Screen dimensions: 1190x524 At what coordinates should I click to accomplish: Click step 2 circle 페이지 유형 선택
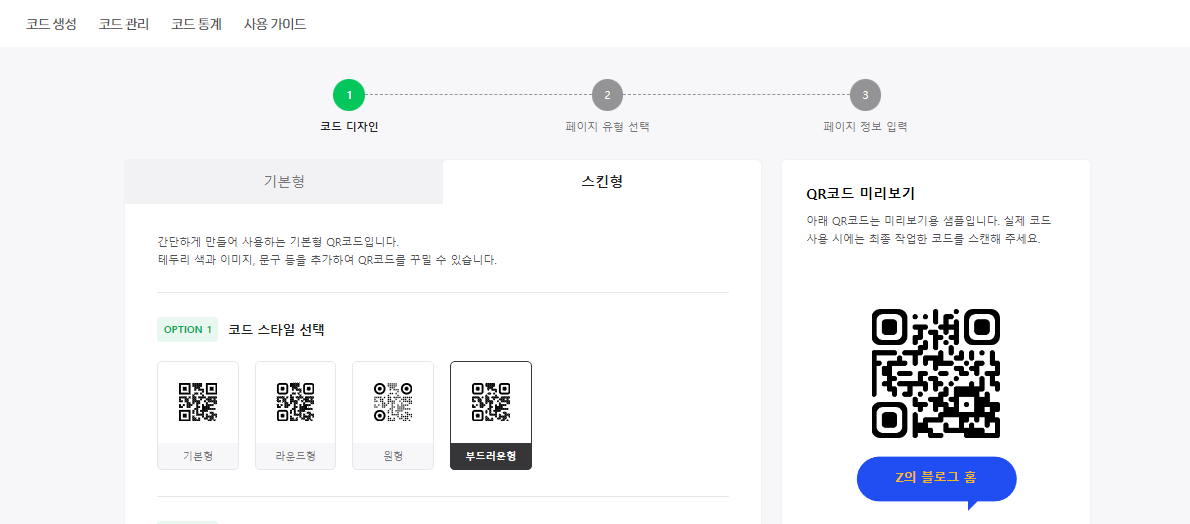coord(607,96)
